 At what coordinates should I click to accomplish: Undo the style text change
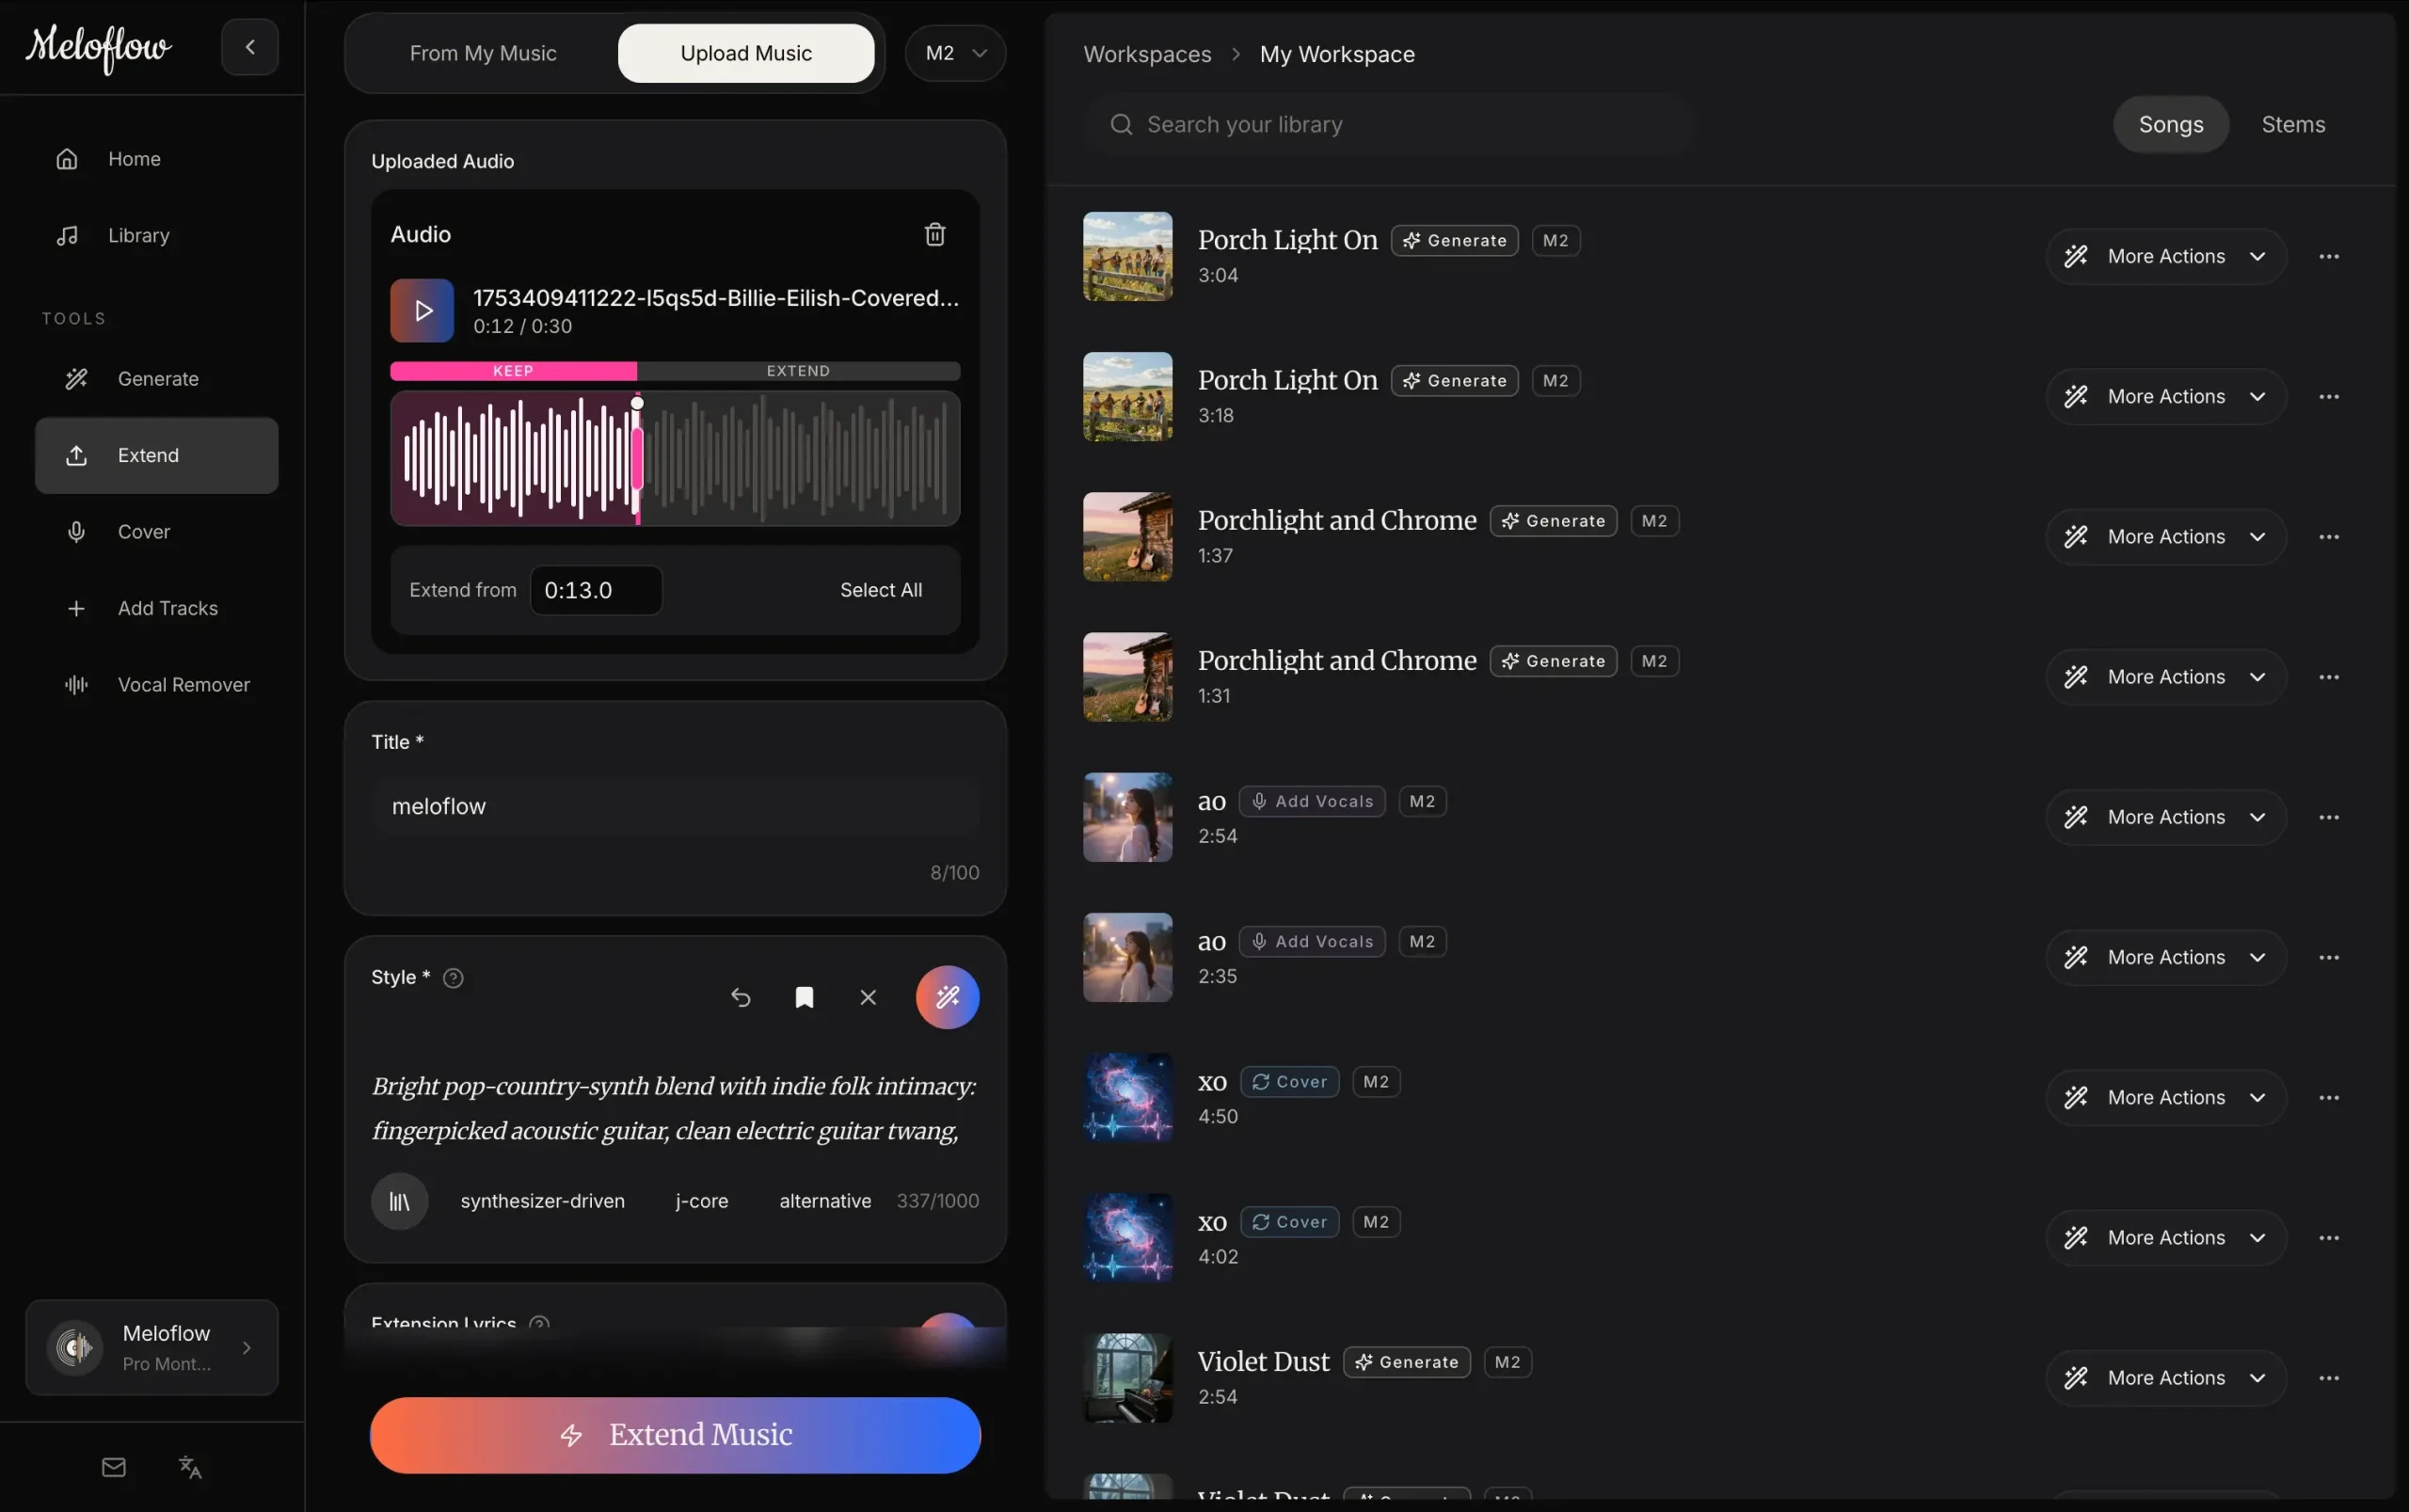[x=740, y=997]
